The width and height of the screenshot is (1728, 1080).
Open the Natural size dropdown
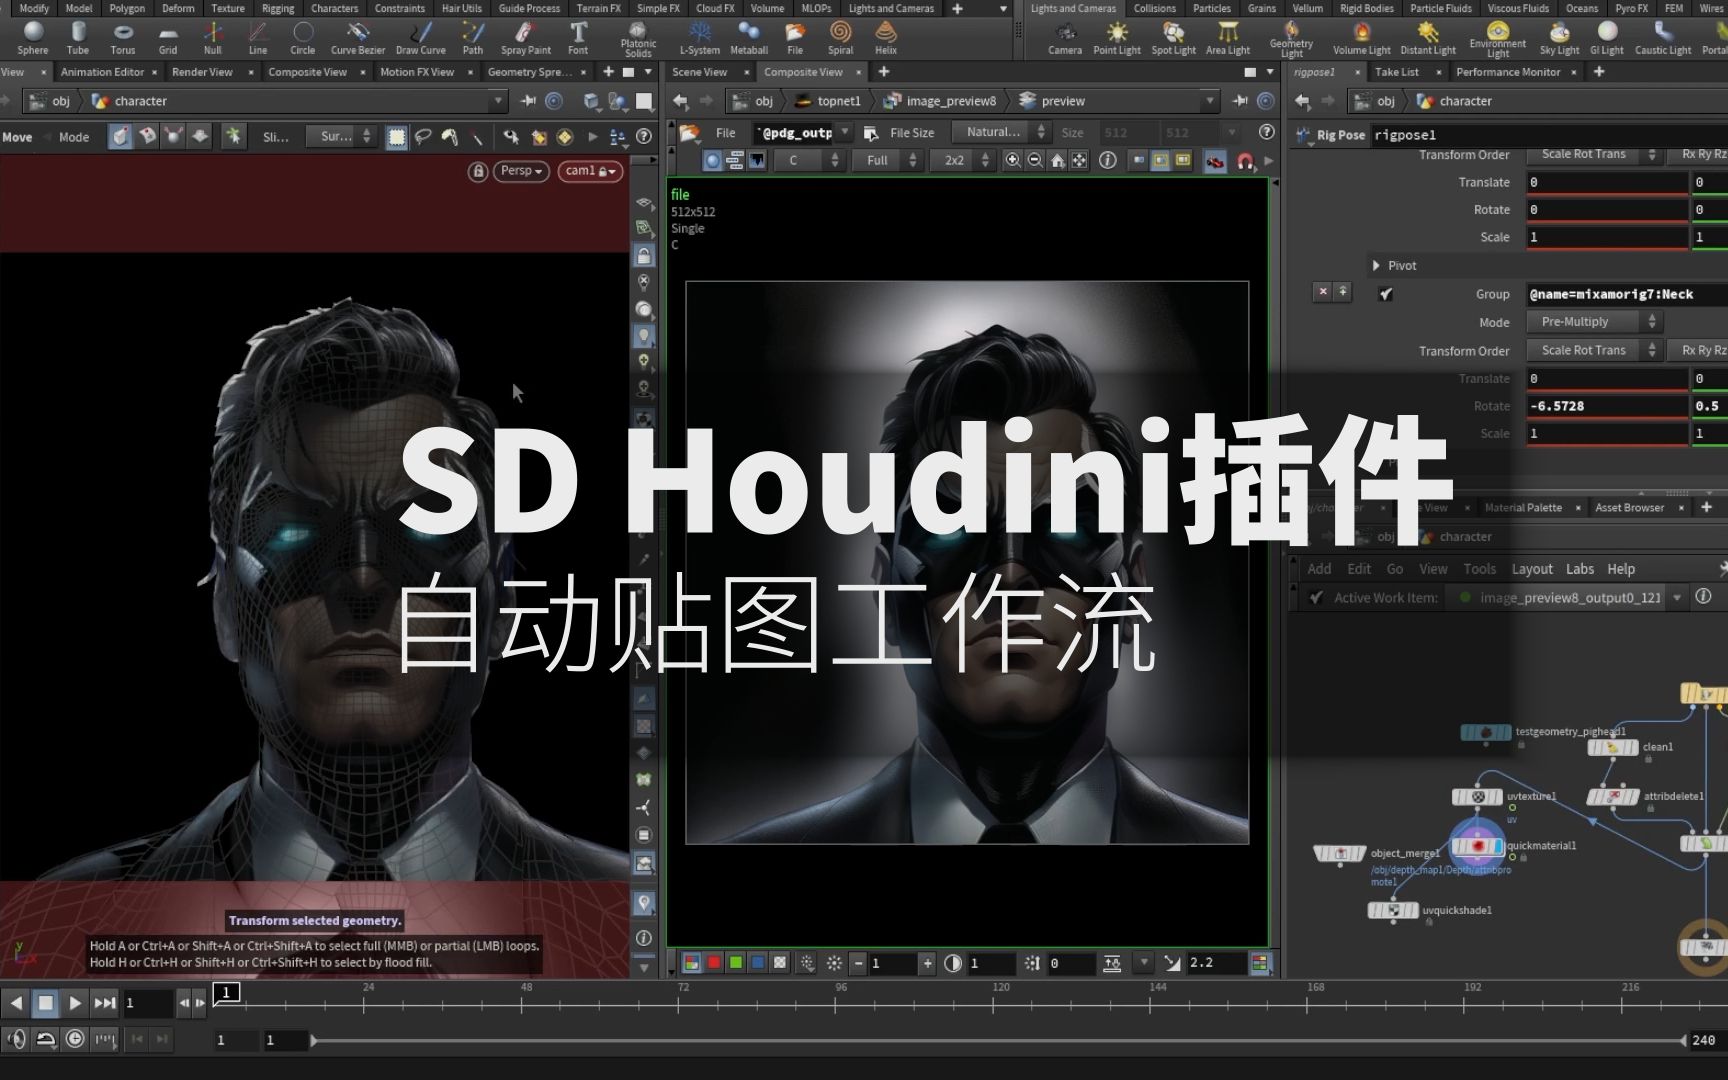[x=1000, y=132]
